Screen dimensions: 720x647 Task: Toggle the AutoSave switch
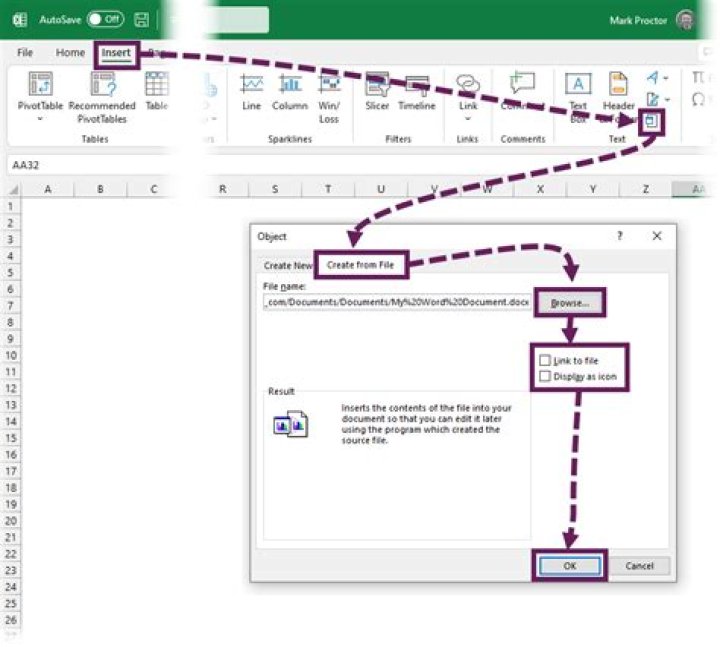point(106,19)
